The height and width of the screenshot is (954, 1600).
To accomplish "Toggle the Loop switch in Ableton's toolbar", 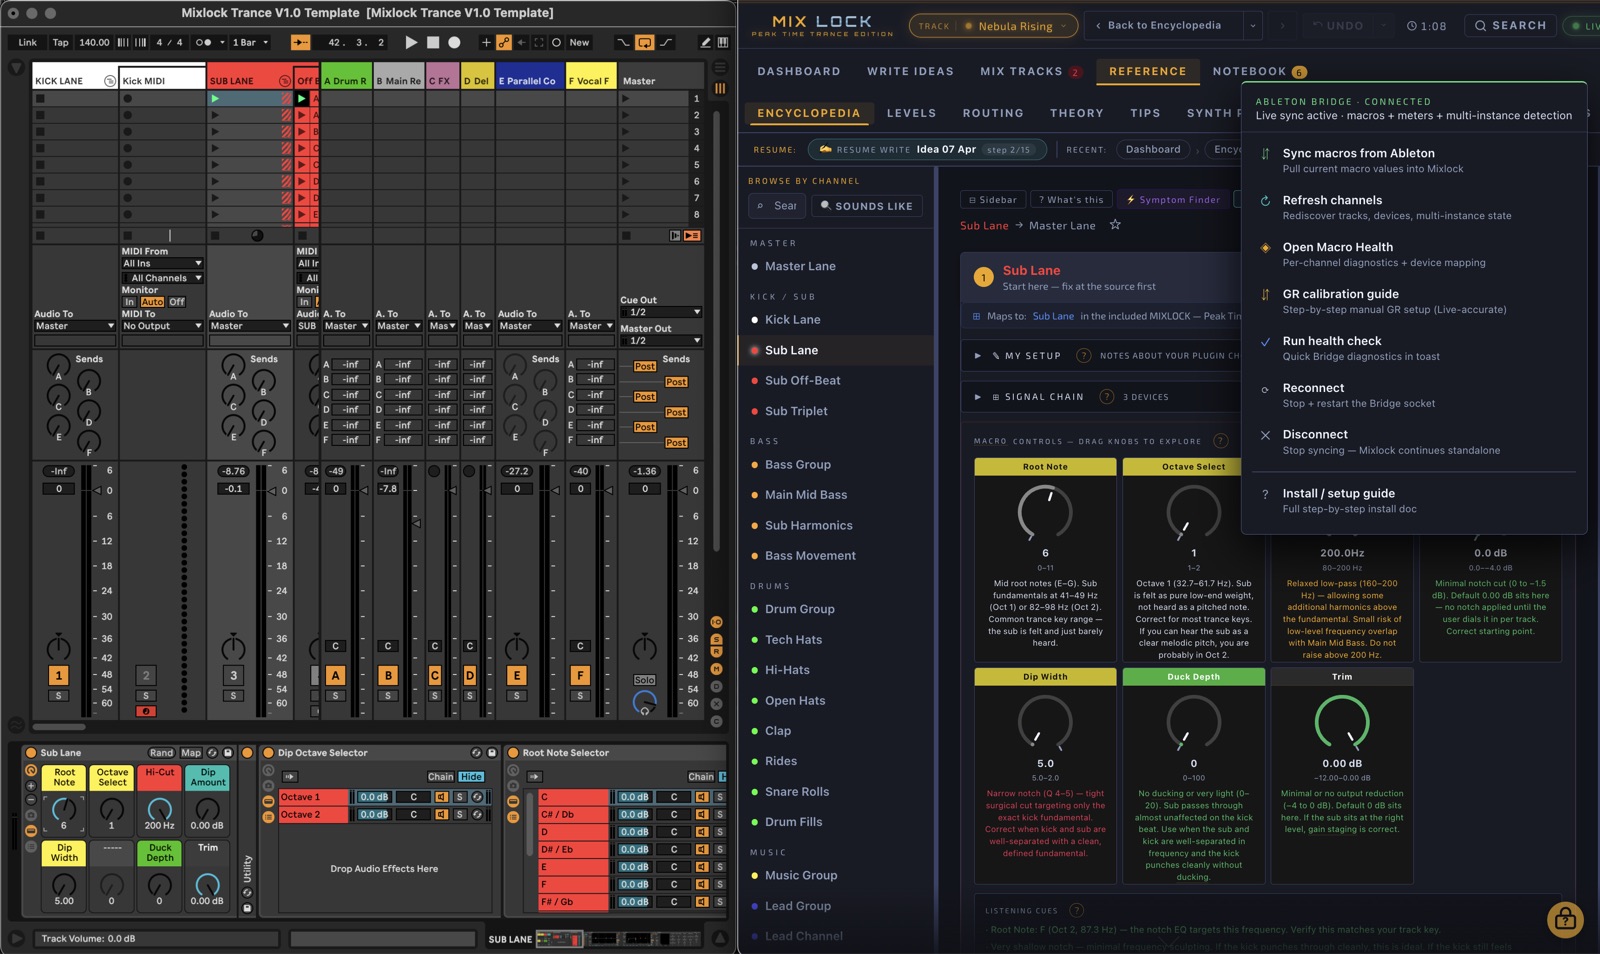I will pos(645,43).
